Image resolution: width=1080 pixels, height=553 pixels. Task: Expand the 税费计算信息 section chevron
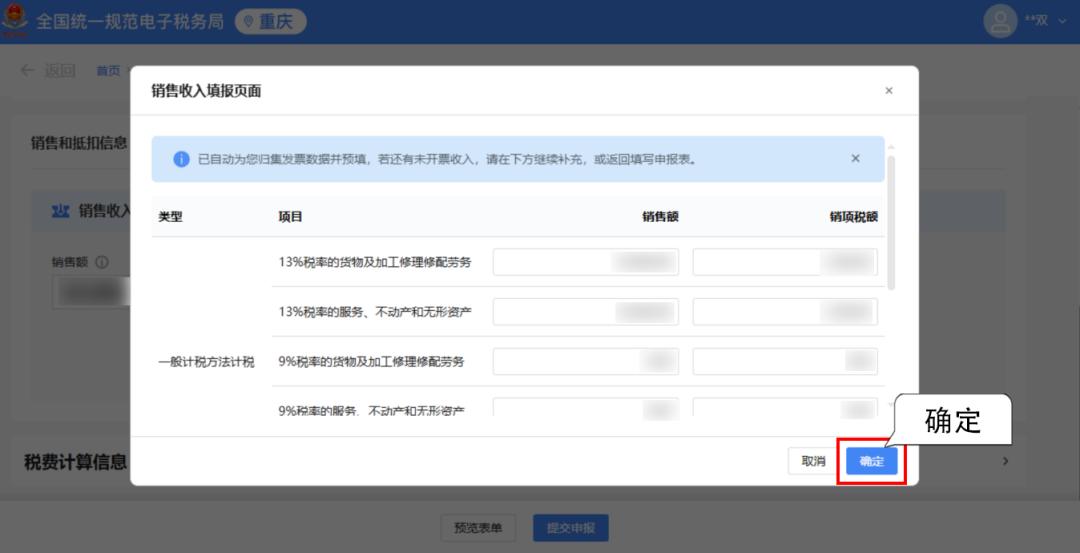1005,461
